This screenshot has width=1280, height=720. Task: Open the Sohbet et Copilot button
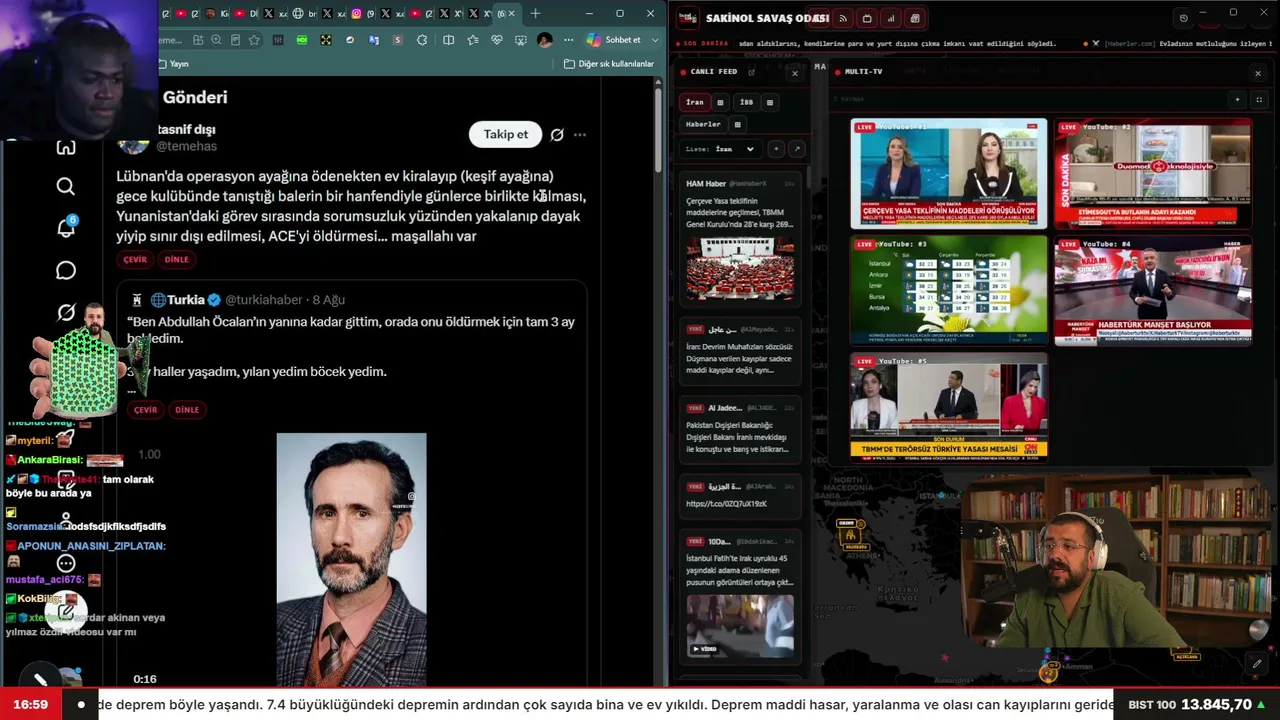[x=614, y=40]
